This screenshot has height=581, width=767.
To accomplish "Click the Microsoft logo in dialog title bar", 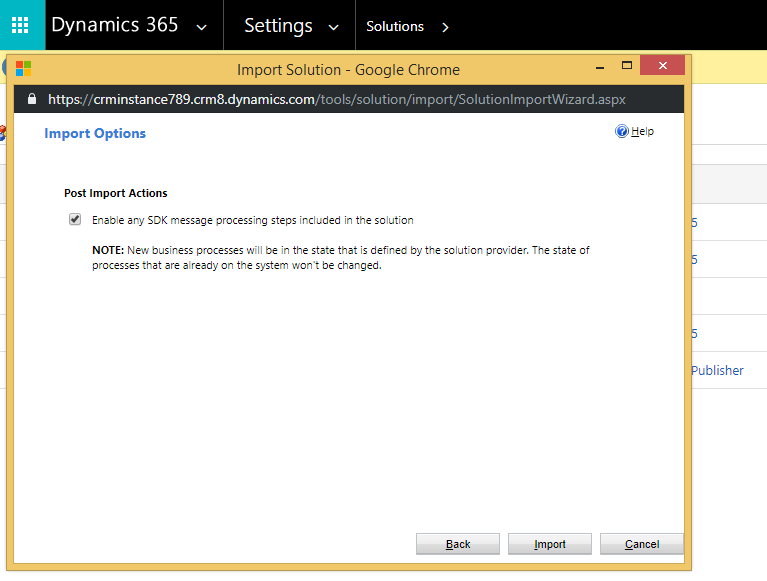I will point(23,69).
